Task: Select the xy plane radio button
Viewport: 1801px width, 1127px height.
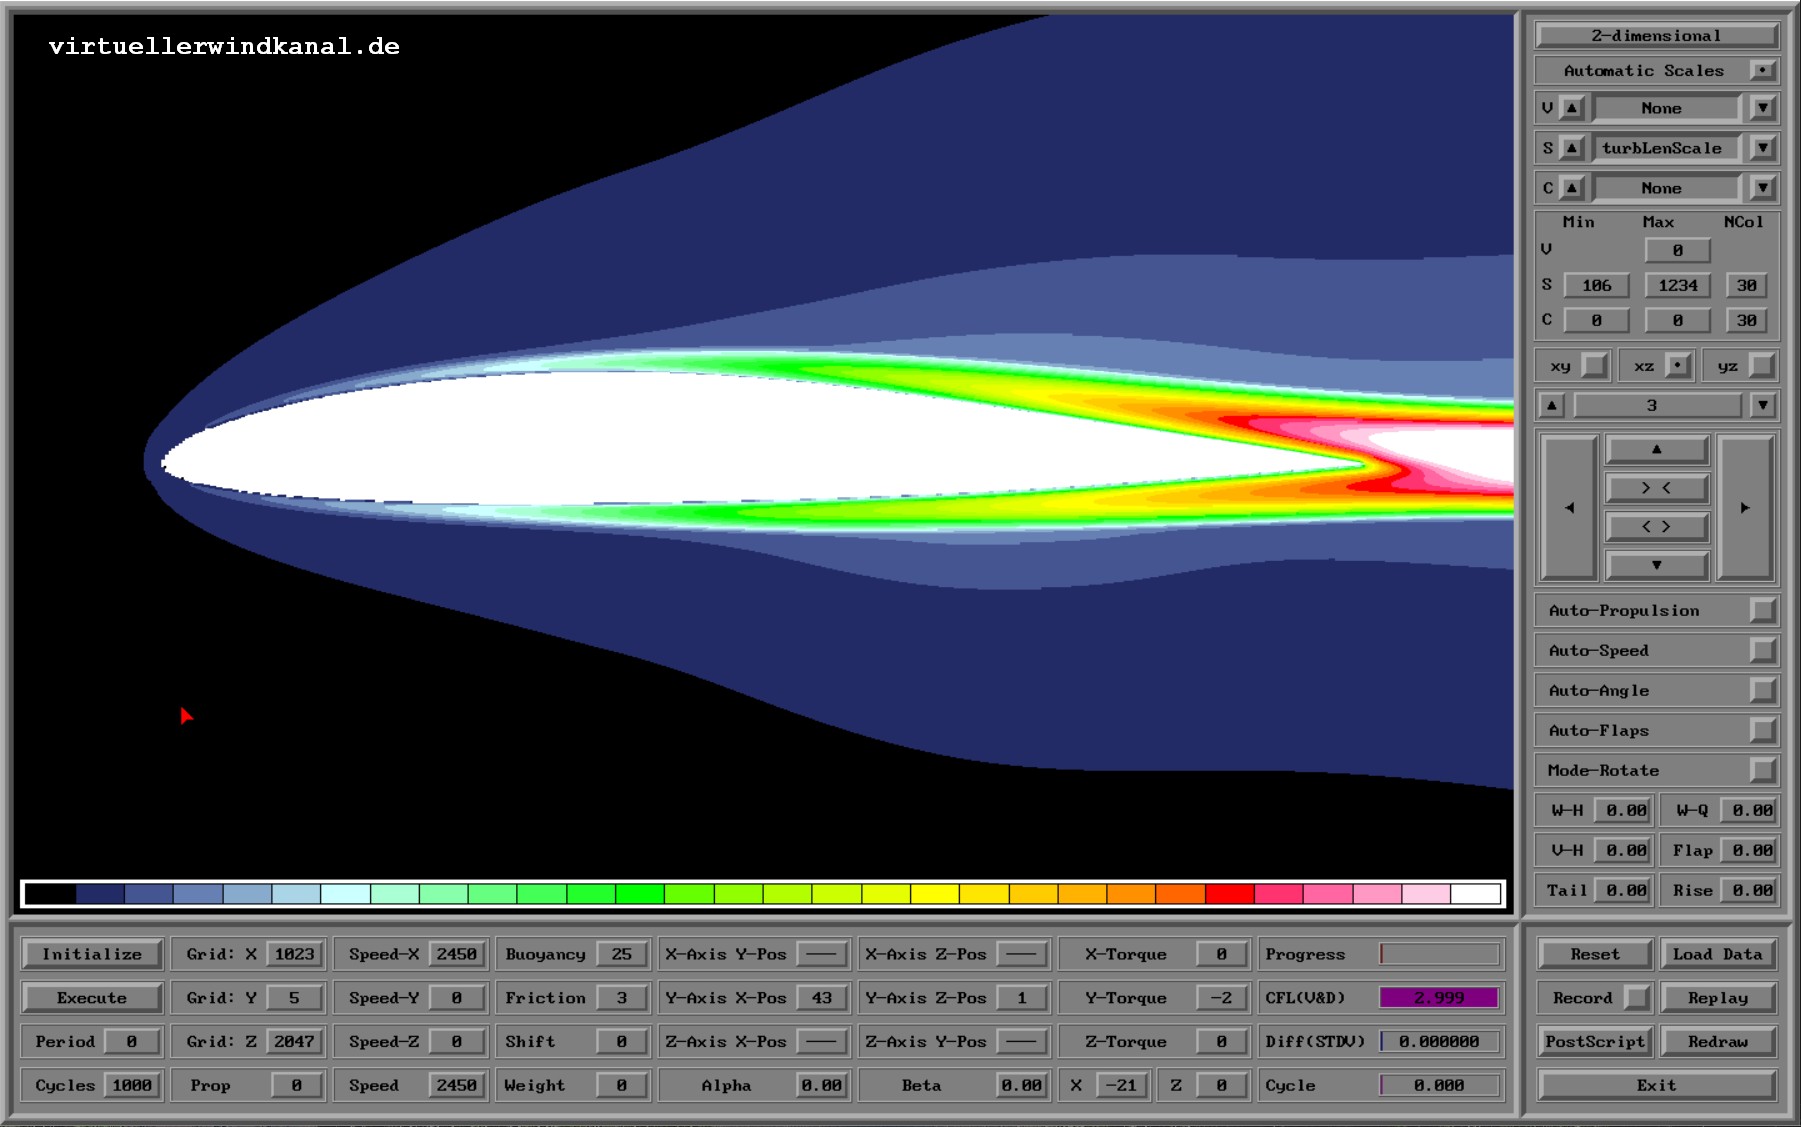Action: tap(1596, 366)
